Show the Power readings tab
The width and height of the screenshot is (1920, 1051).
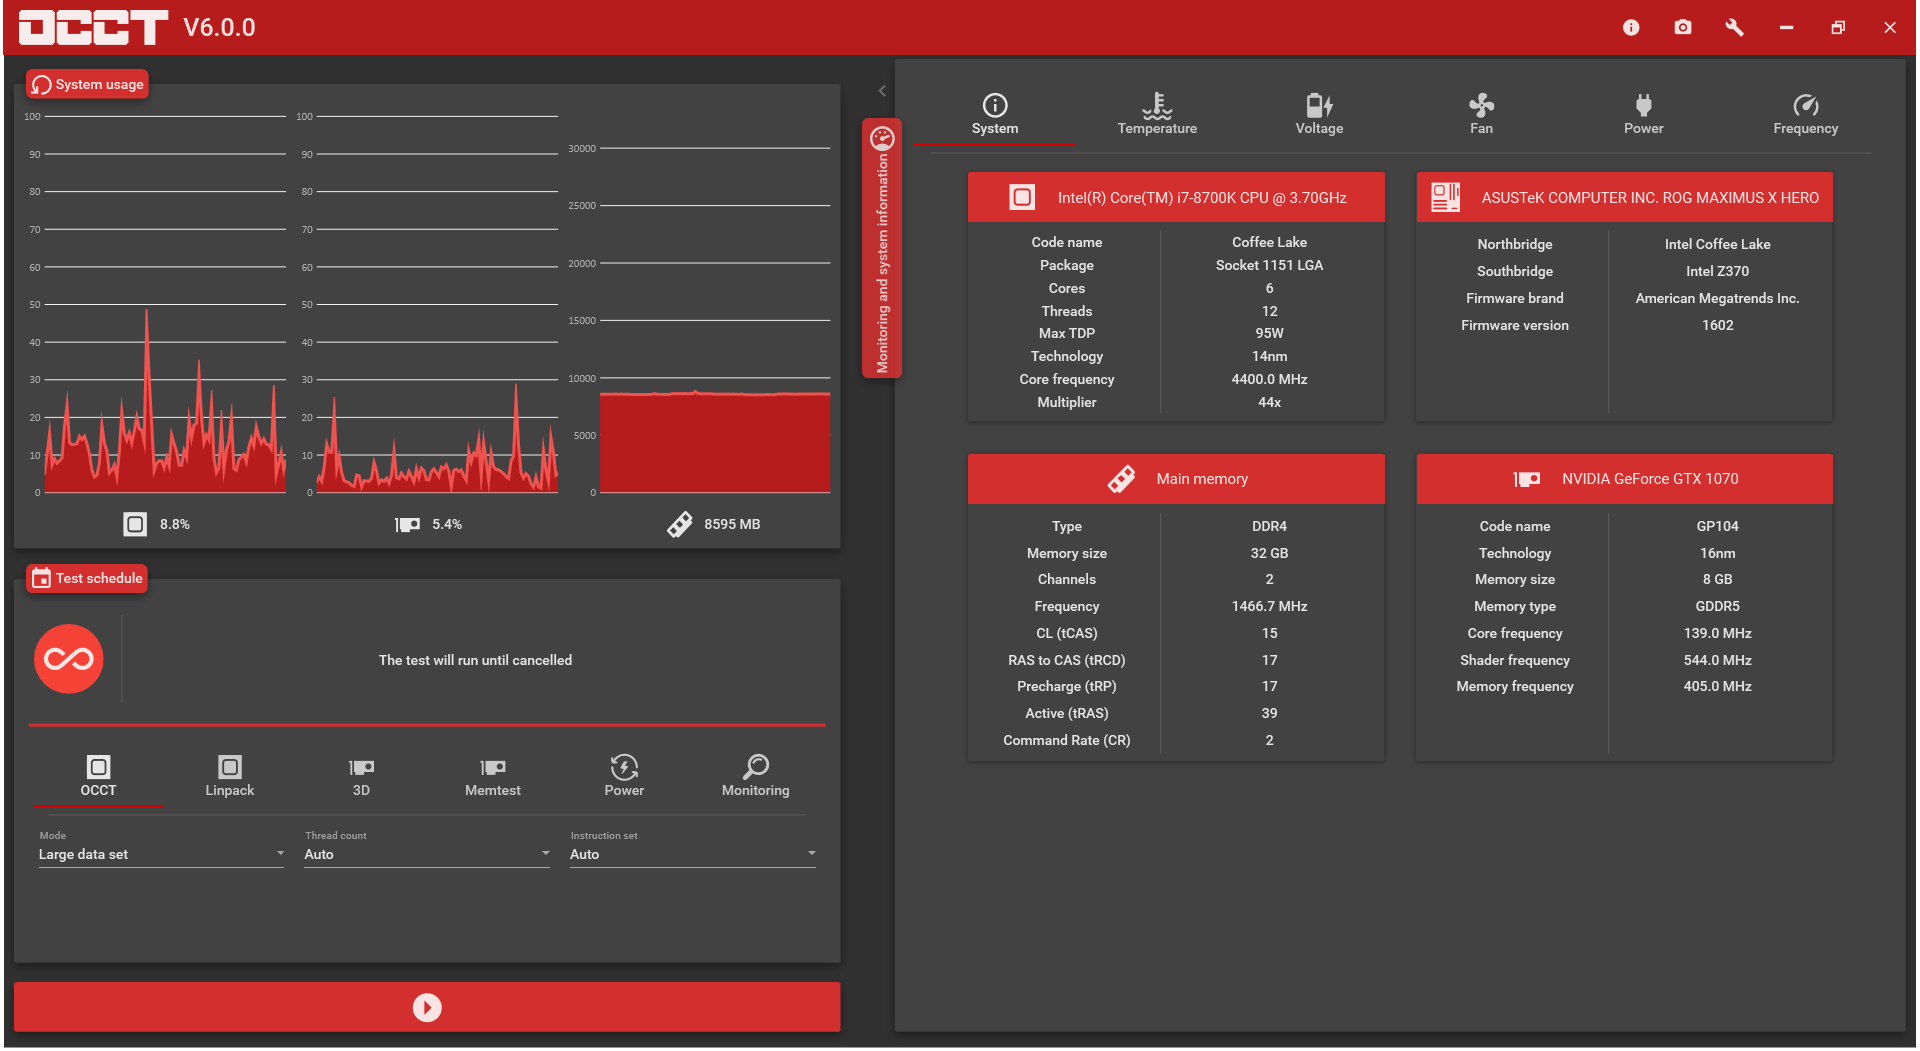pyautogui.click(x=1643, y=114)
